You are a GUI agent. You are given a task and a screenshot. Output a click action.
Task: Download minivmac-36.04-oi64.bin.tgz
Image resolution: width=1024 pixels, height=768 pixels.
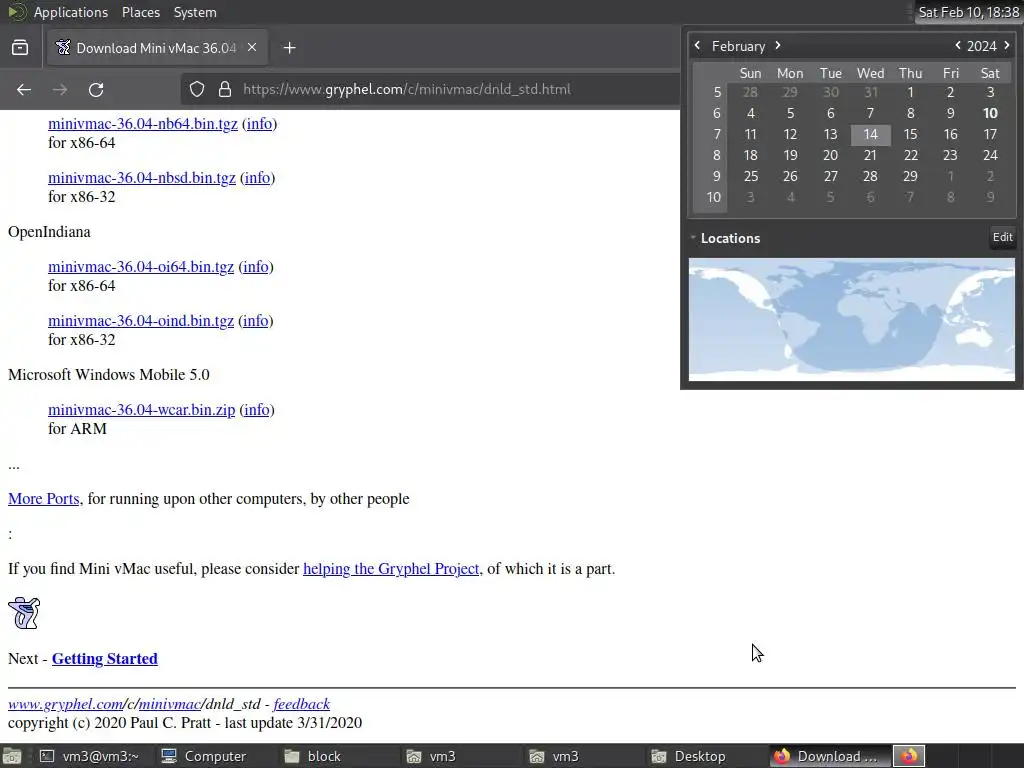pyautogui.click(x=141, y=266)
